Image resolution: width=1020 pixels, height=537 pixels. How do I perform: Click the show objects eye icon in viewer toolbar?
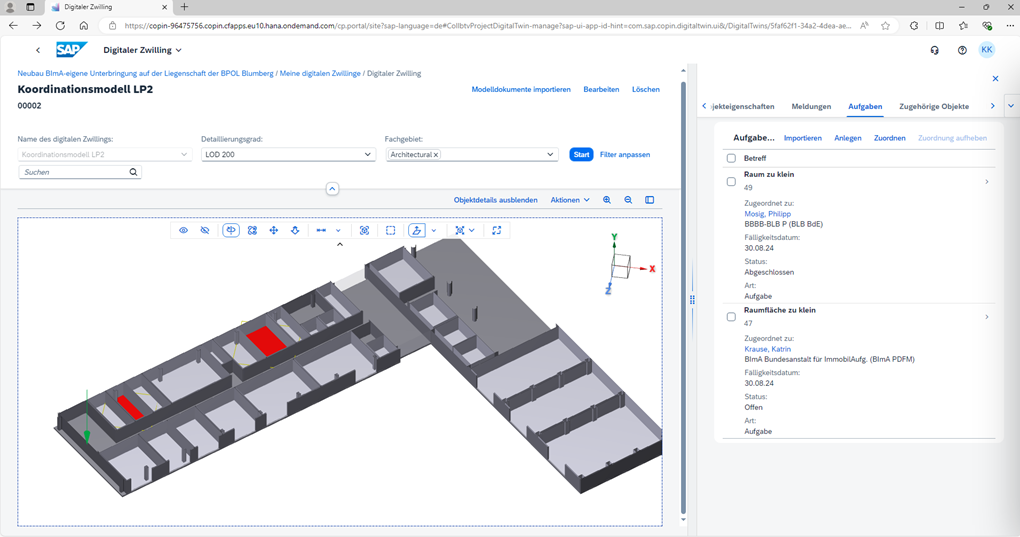pos(183,230)
